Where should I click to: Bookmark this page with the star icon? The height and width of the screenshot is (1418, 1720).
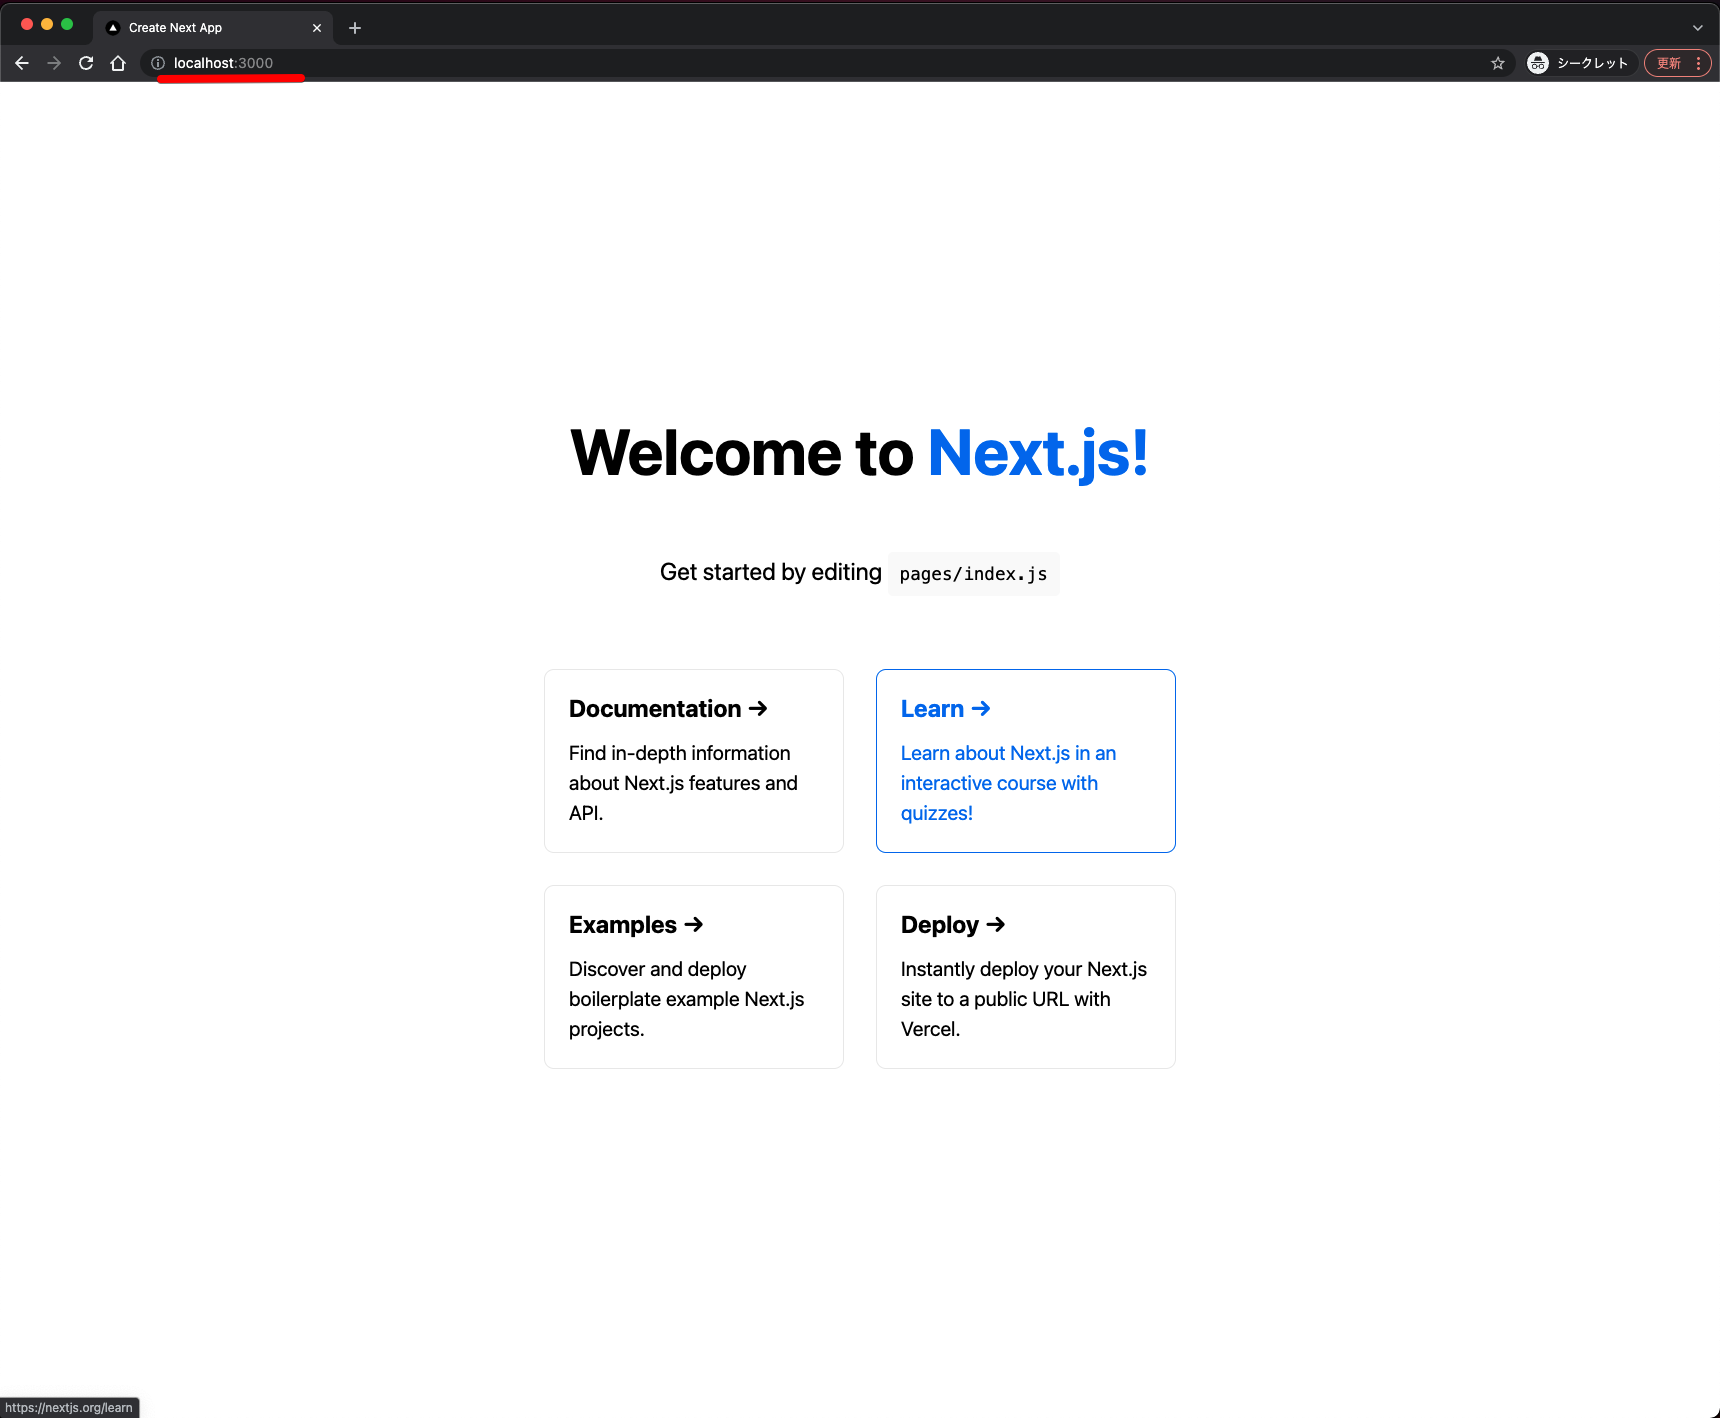(1498, 63)
